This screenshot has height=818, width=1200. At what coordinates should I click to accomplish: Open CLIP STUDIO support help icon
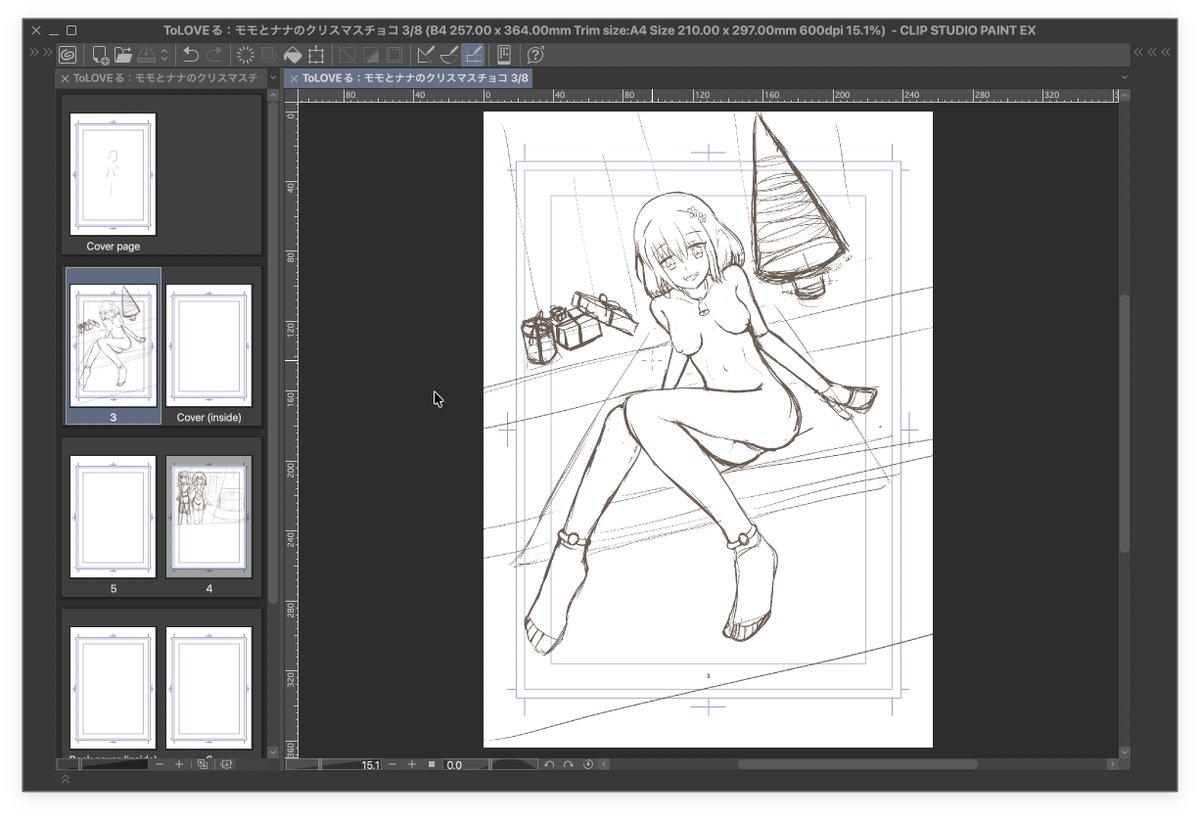click(x=536, y=55)
